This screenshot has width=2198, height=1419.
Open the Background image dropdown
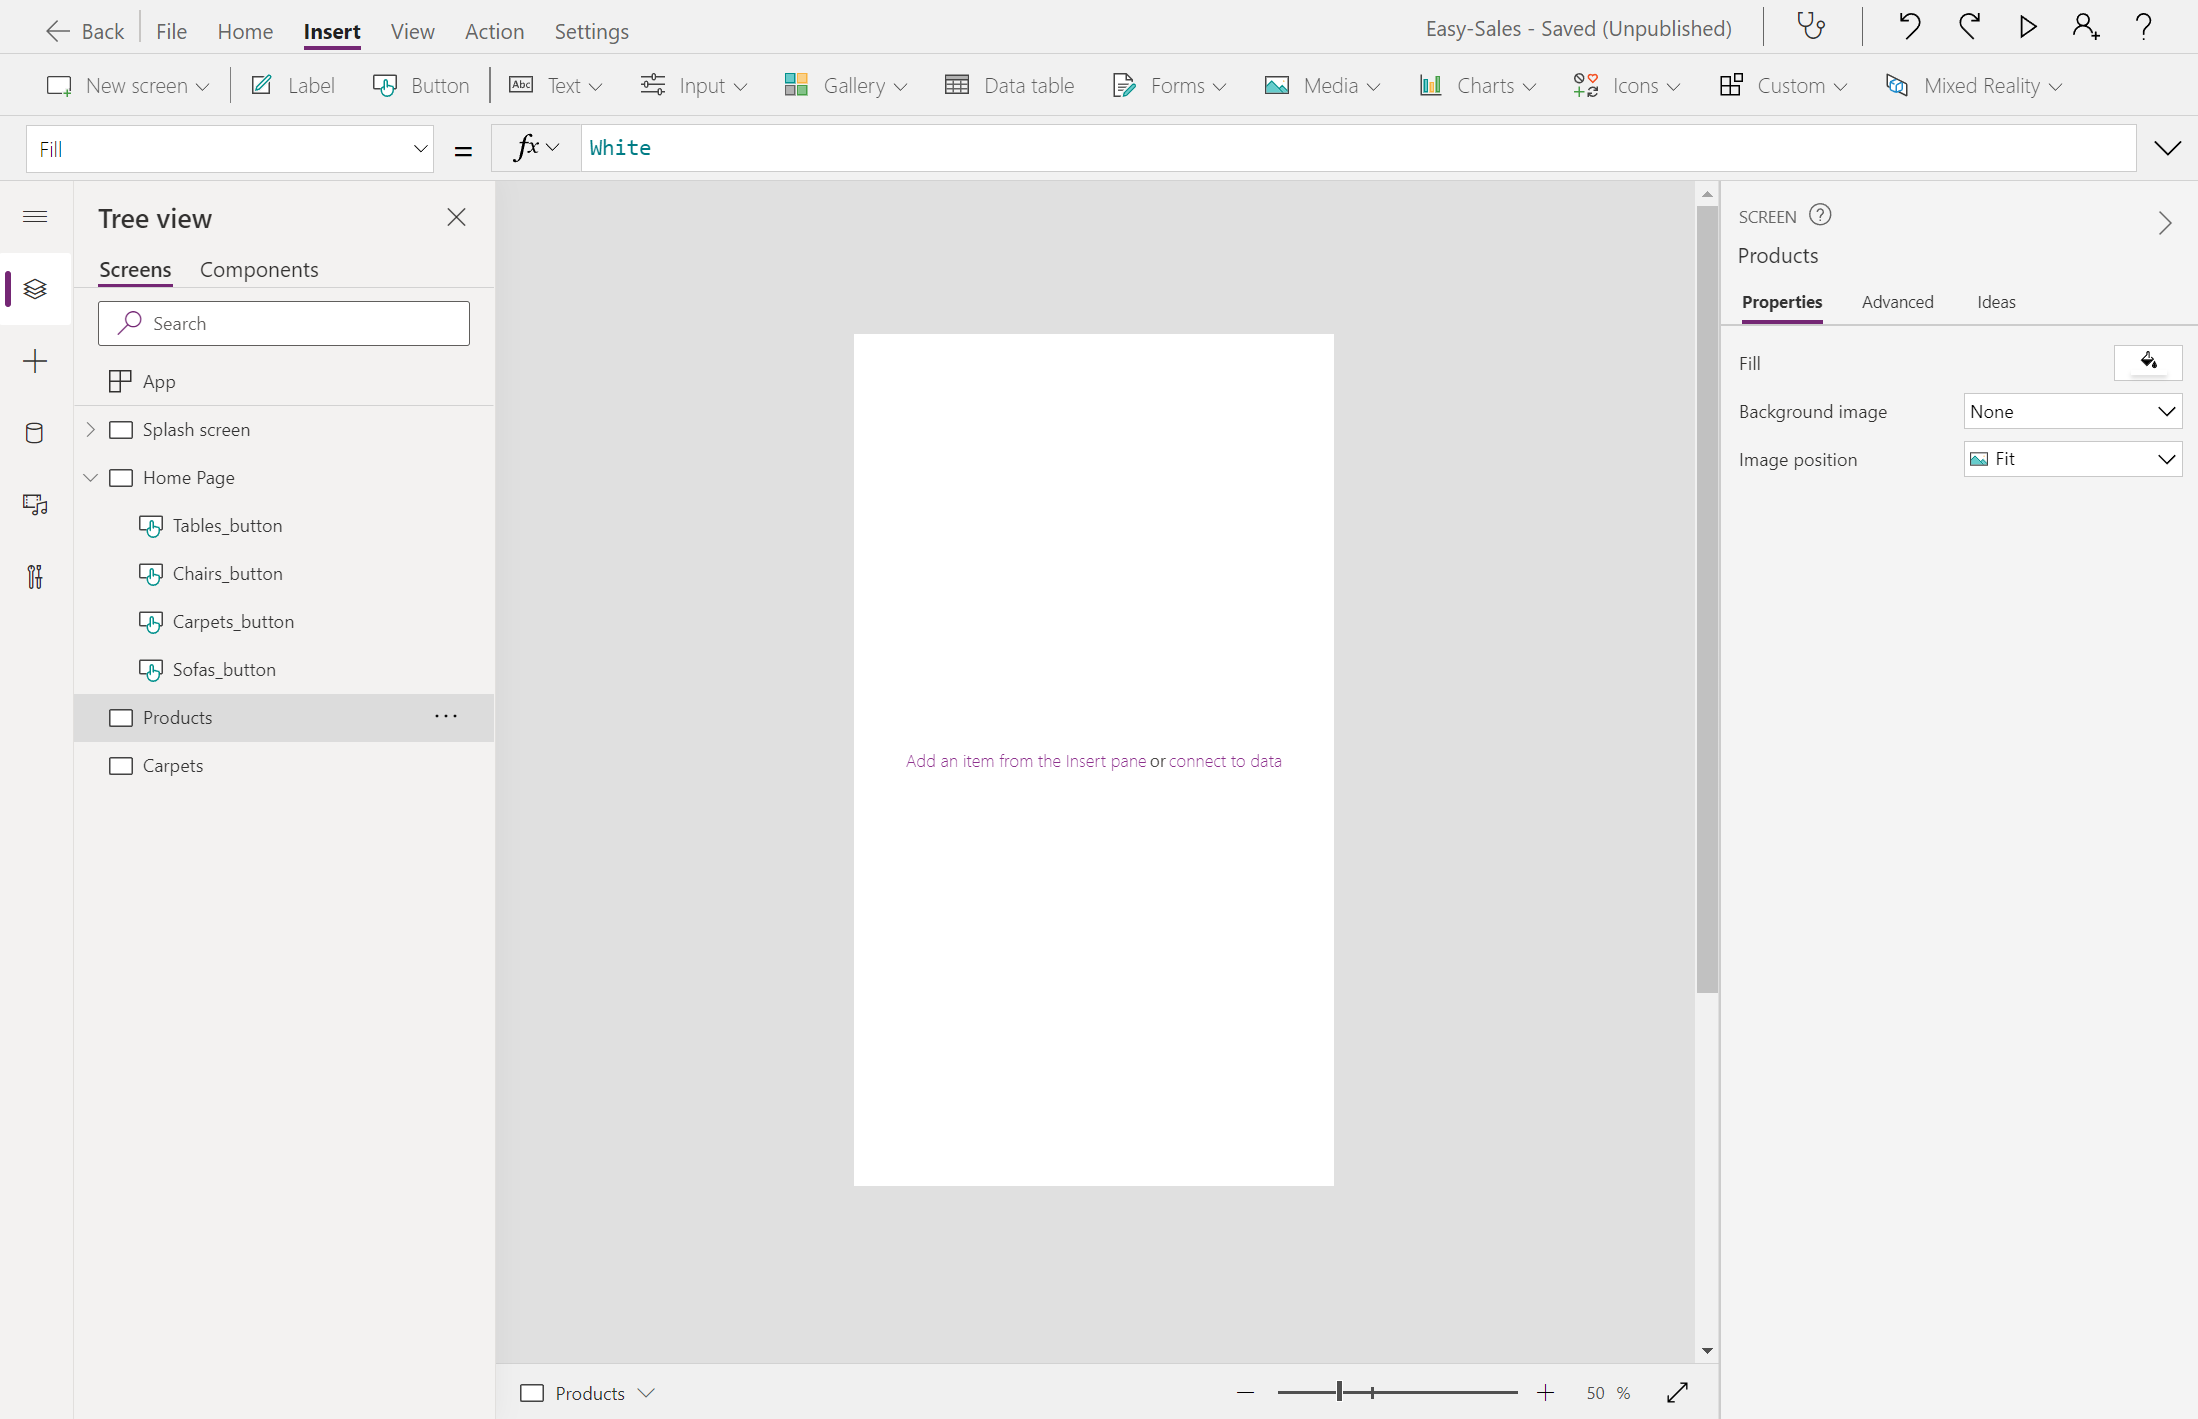(x=2072, y=411)
